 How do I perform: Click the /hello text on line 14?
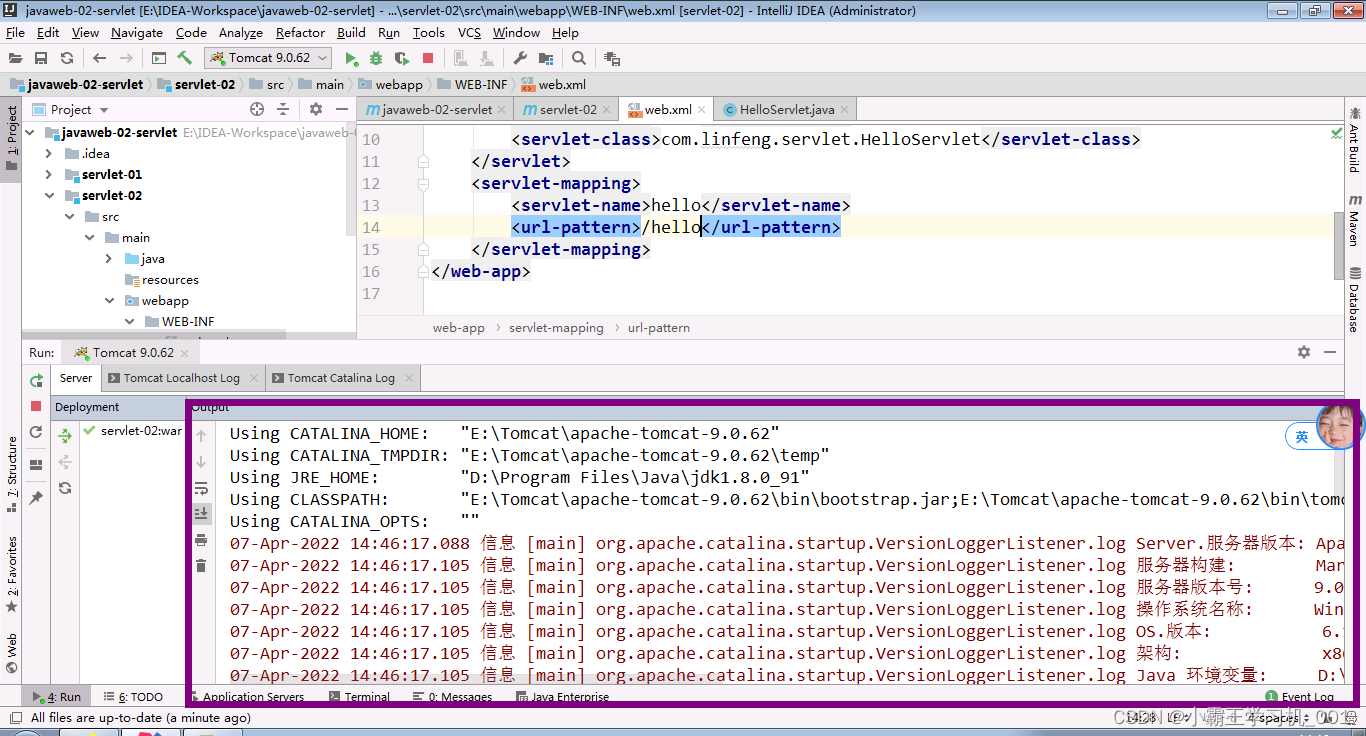tap(671, 227)
